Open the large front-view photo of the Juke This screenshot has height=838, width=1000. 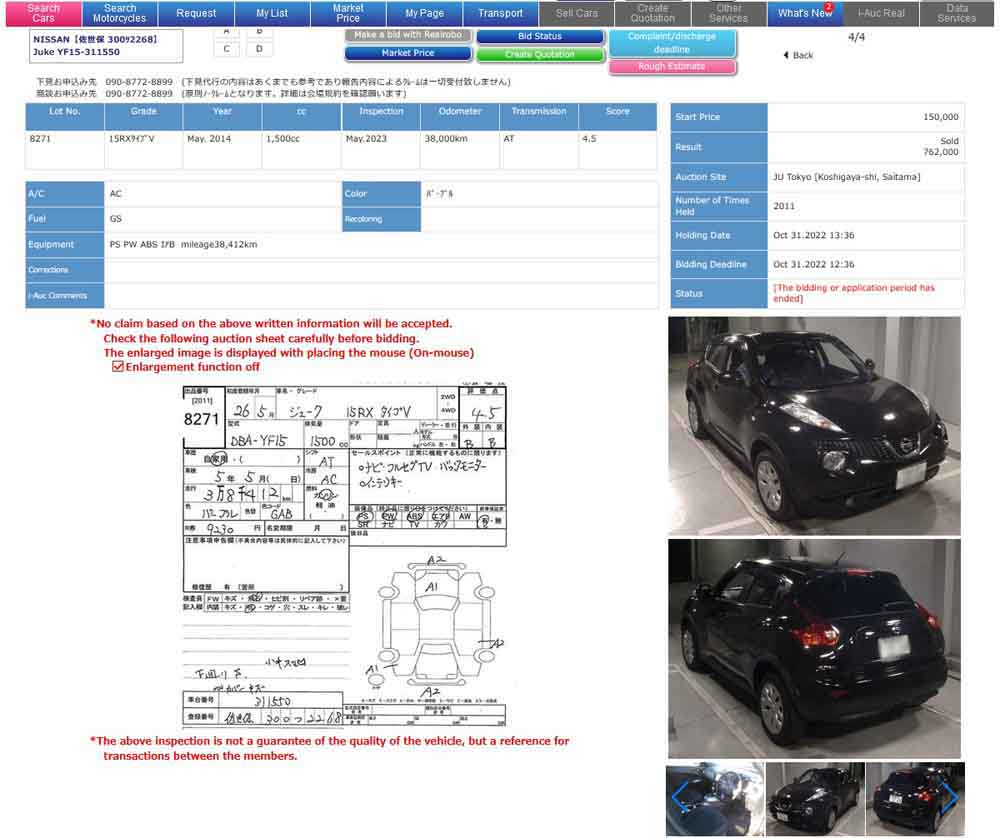click(x=814, y=426)
